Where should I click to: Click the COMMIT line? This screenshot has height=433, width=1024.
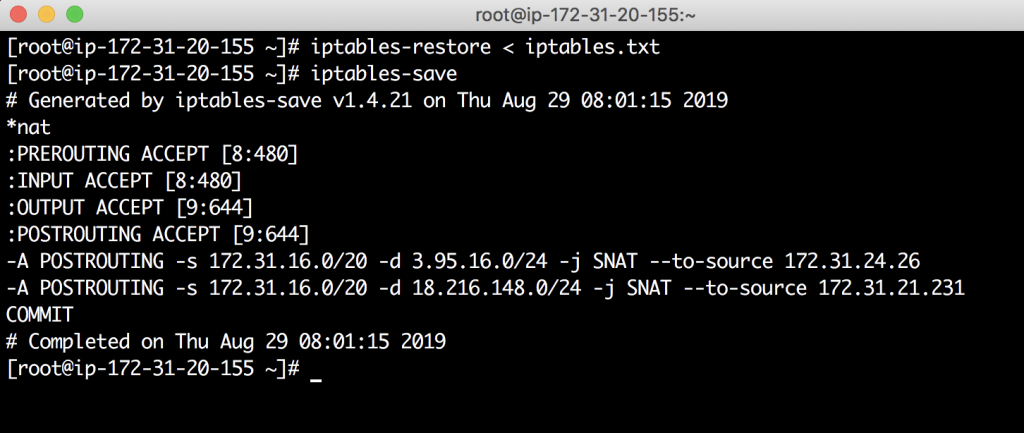tap(39, 315)
